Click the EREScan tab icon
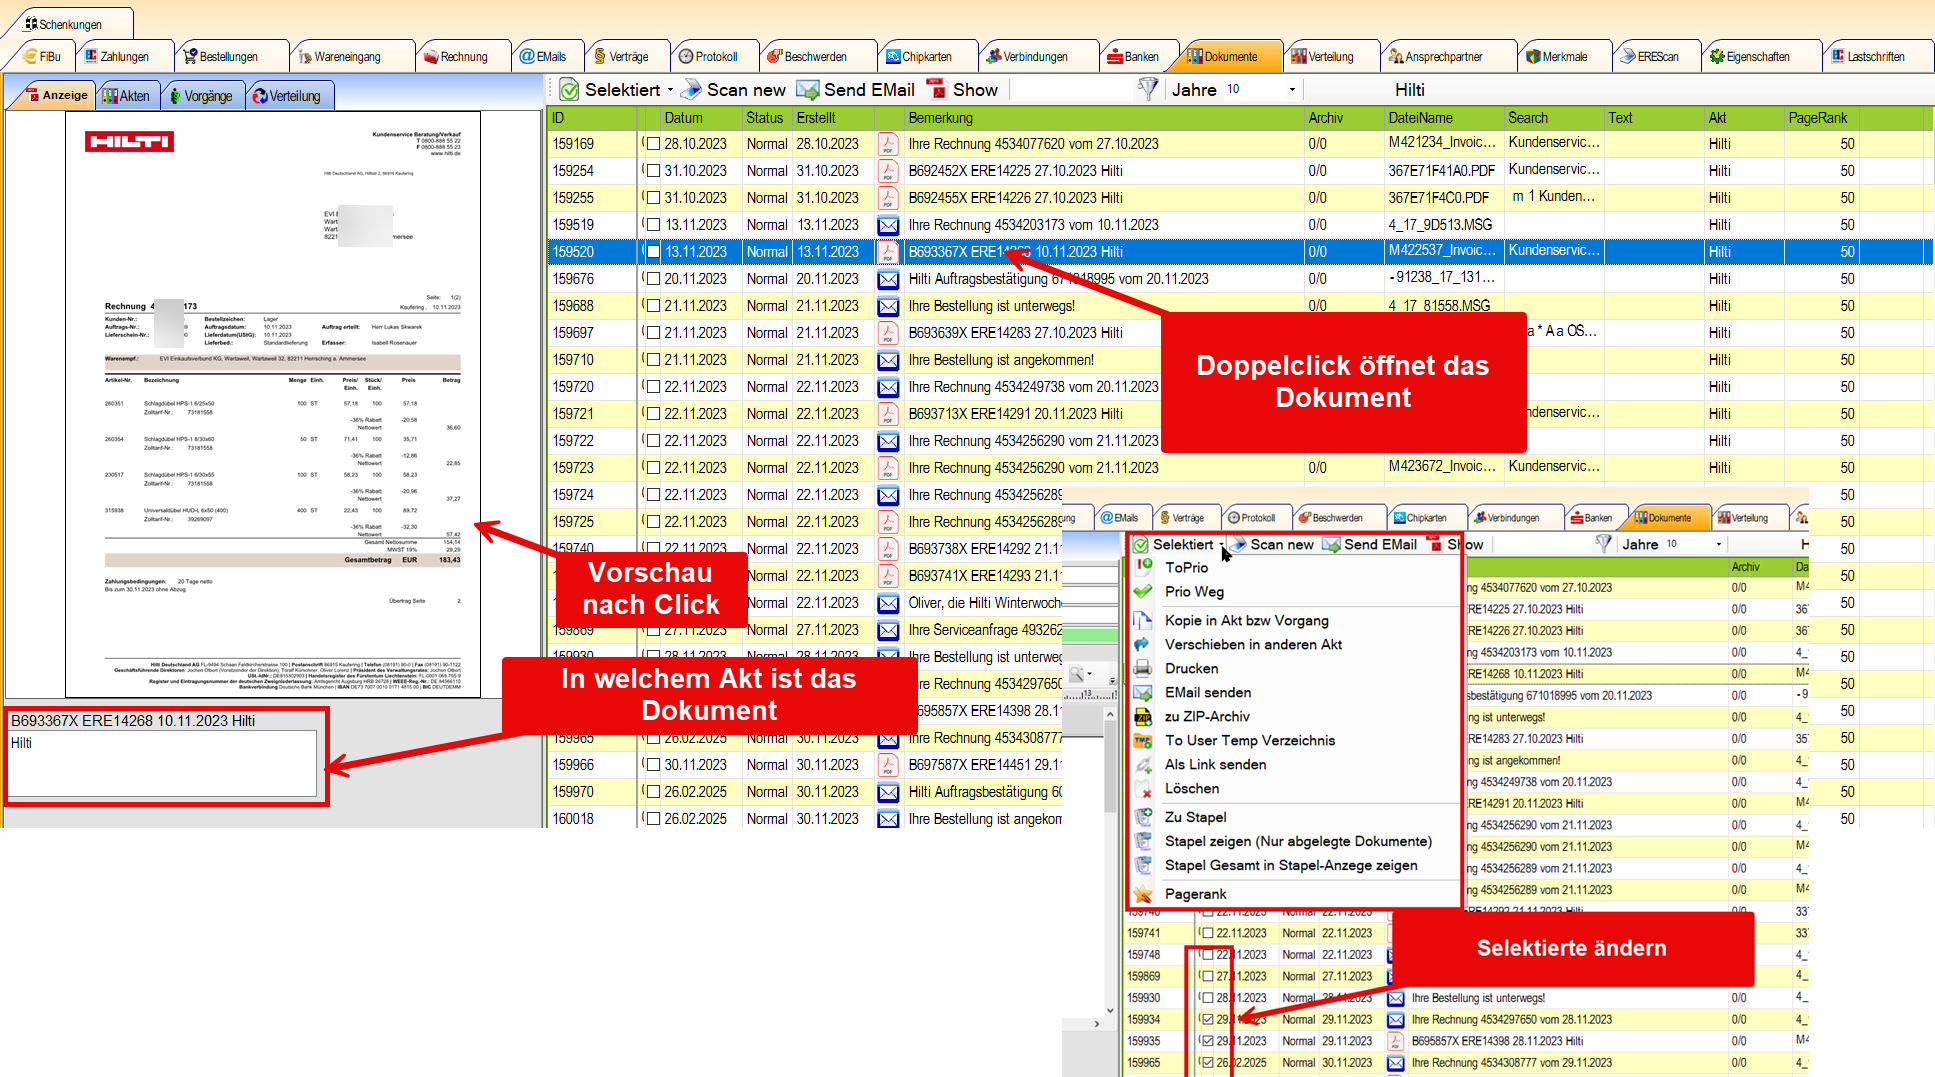The image size is (1935, 1077). click(x=1628, y=57)
